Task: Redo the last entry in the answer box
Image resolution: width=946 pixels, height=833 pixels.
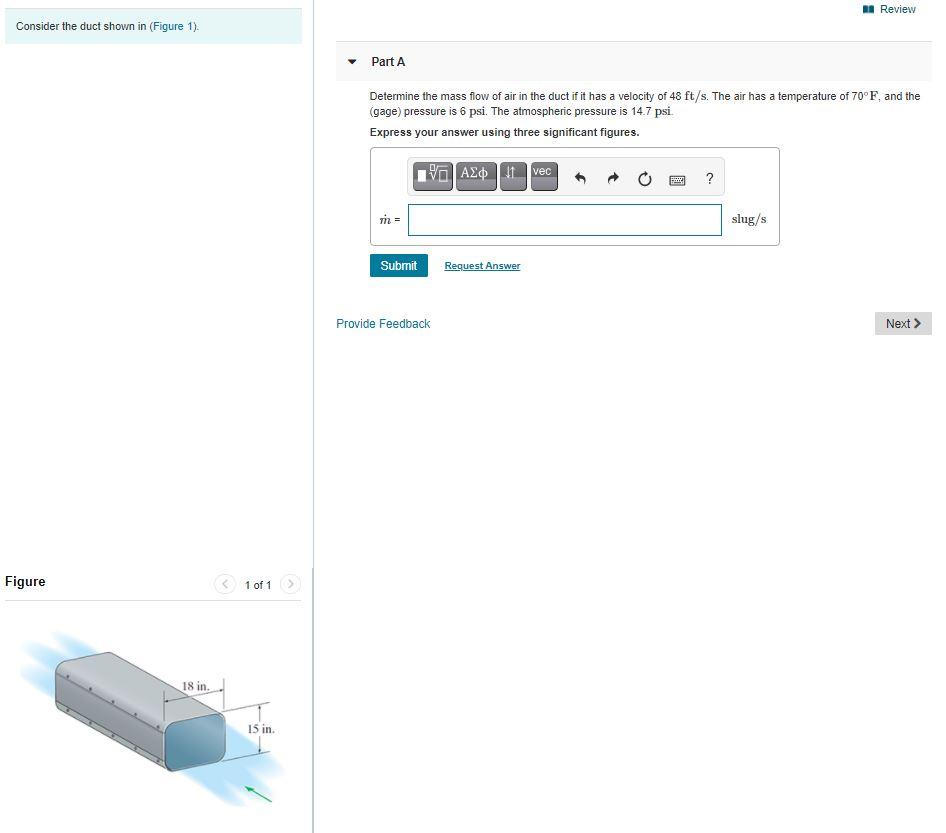Action: pyautogui.click(x=612, y=178)
